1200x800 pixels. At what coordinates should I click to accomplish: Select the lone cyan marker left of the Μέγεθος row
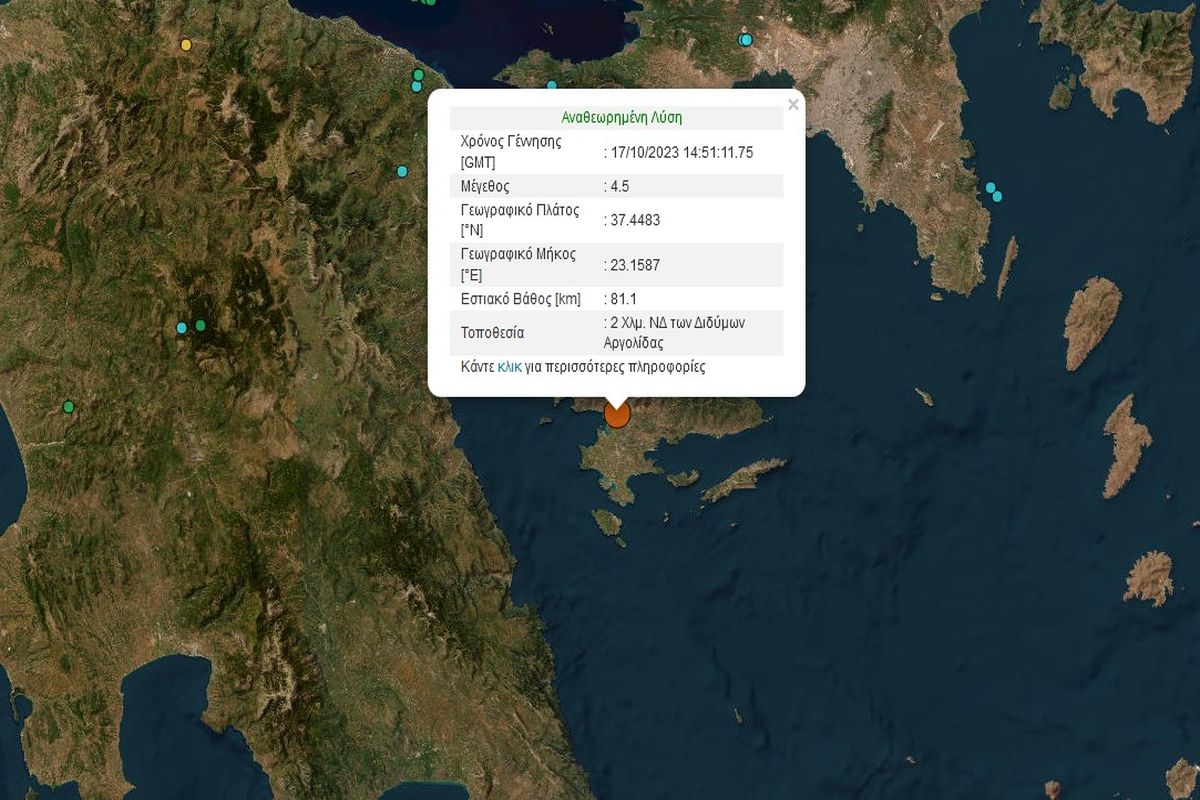click(x=402, y=171)
